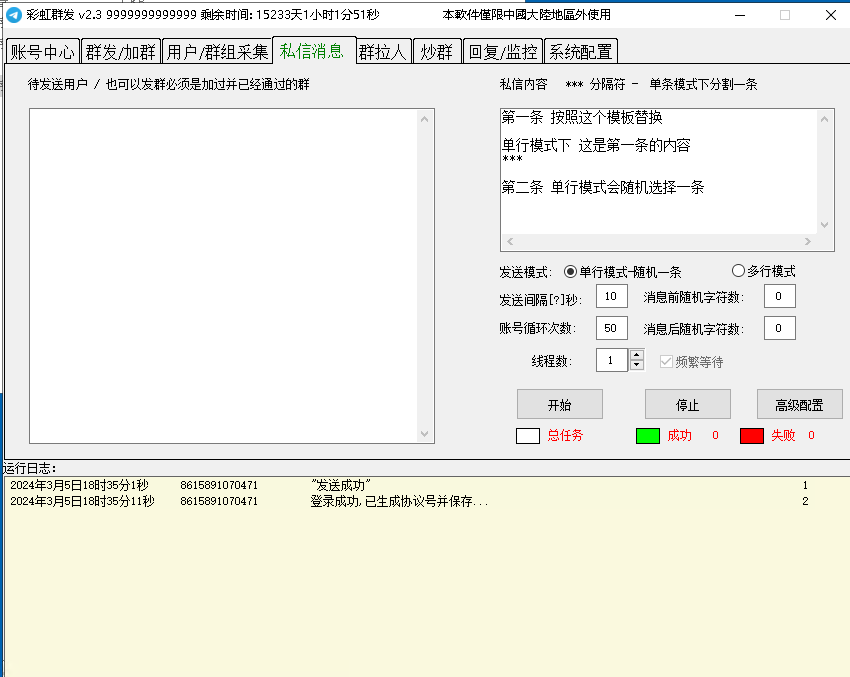The image size is (850, 677).
Task: Click the thread count spinner up arrow
Action: click(637, 355)
